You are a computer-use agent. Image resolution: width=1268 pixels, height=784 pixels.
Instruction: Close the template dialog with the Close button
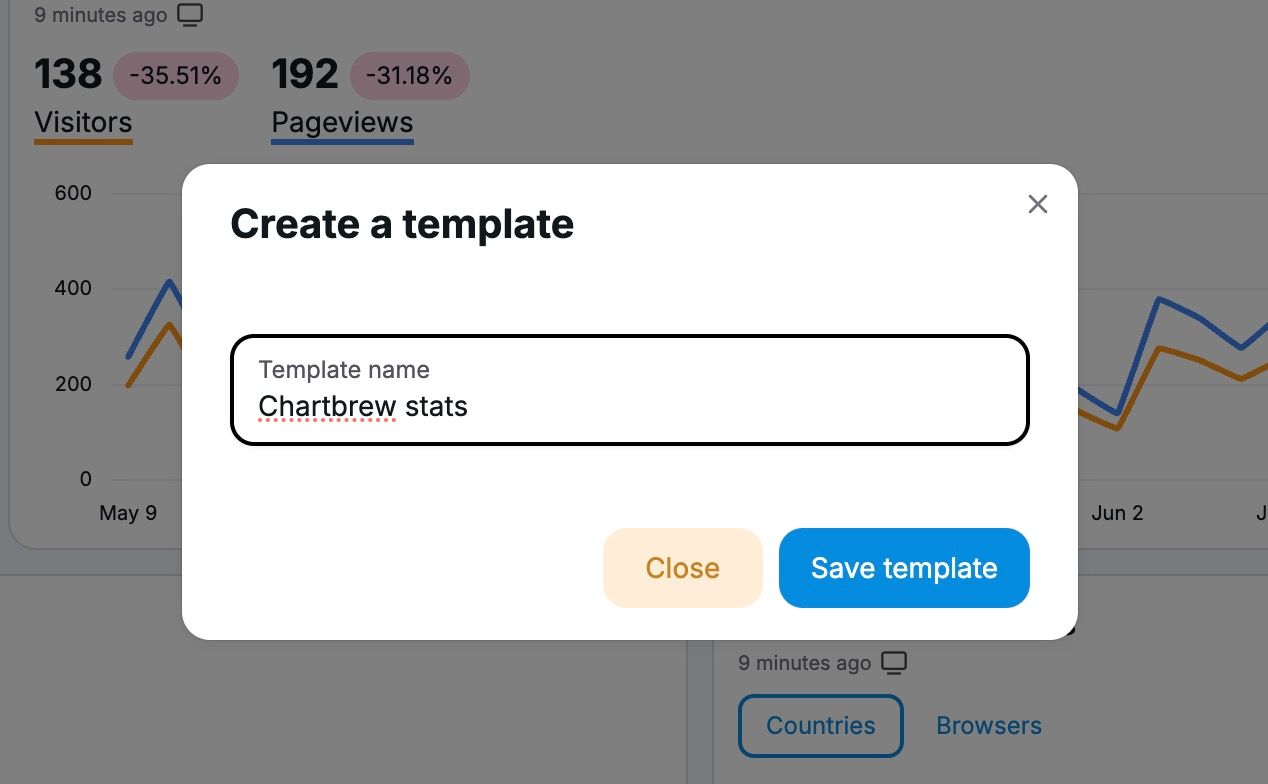click(682, 567)
